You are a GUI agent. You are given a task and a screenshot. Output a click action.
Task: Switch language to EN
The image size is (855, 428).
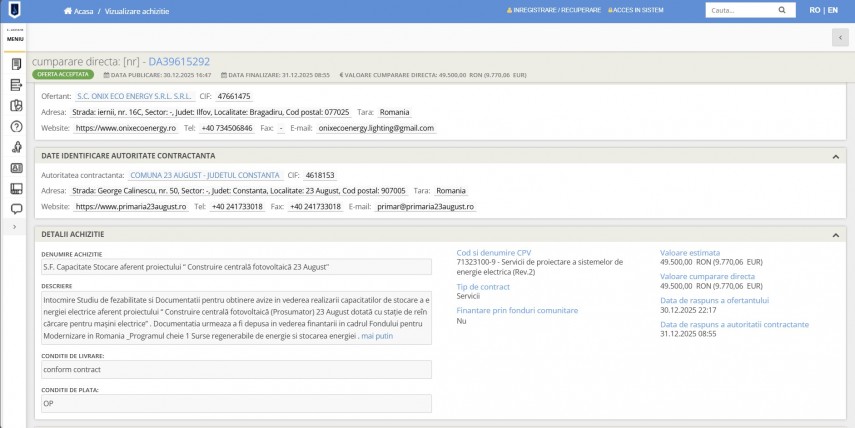point(832,10)
